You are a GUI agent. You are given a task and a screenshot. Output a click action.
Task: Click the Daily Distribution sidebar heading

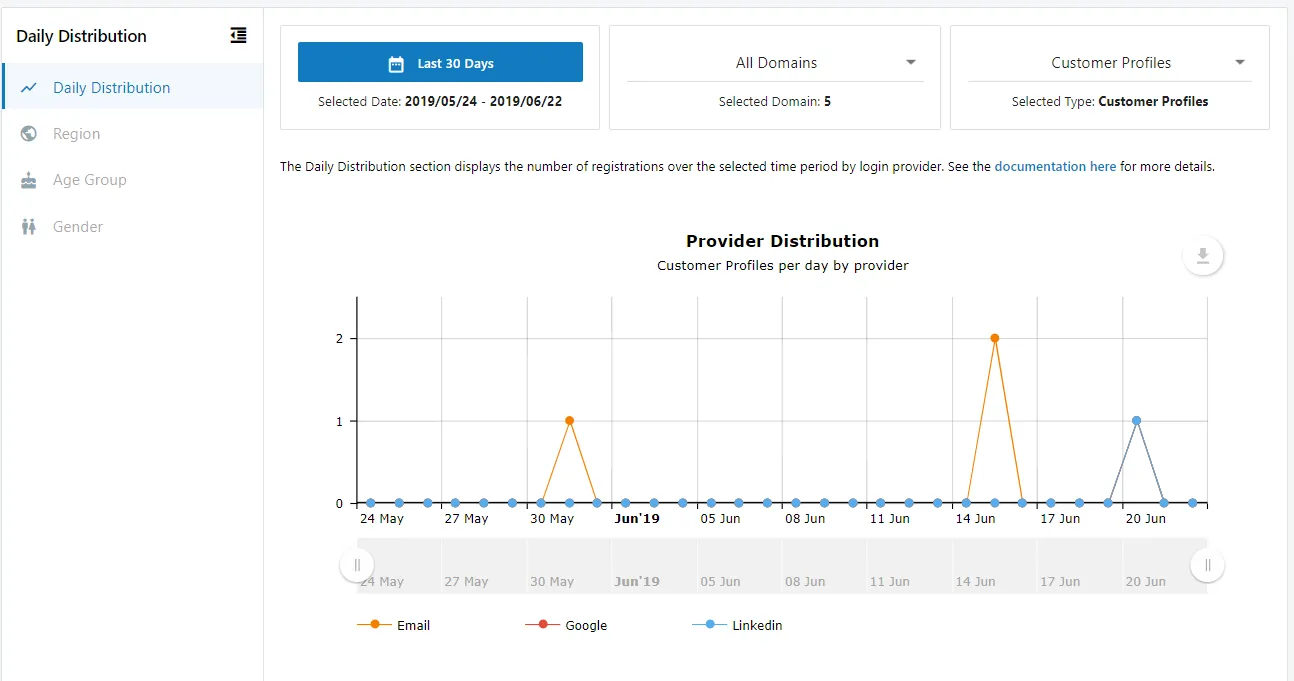(81, 36)
